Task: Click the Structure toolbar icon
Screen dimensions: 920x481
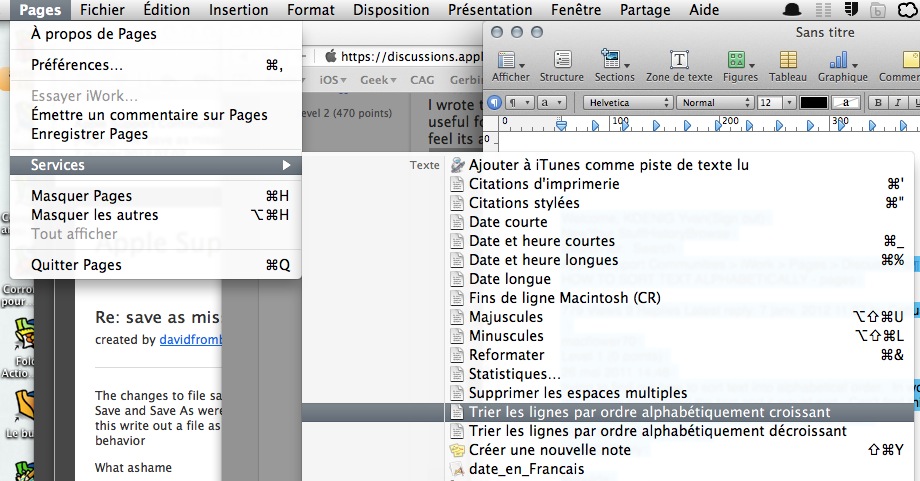Action: (562, 66)
